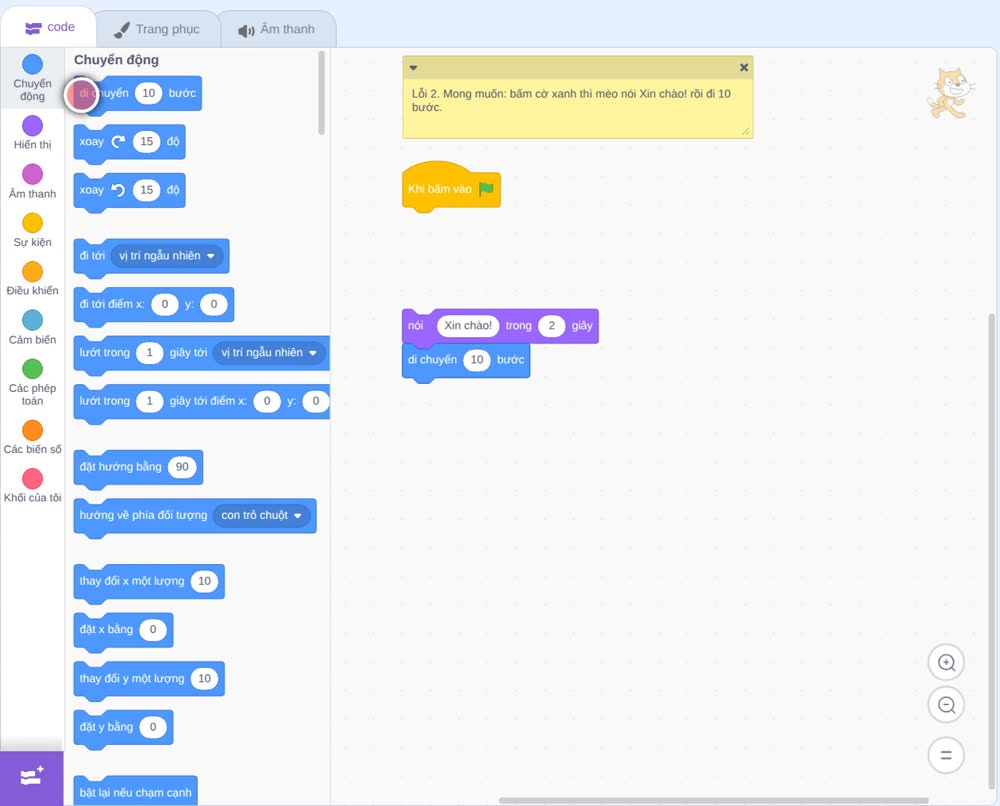
Task: Select the Hiển thị category circle
Action: (x=33, y=126)
